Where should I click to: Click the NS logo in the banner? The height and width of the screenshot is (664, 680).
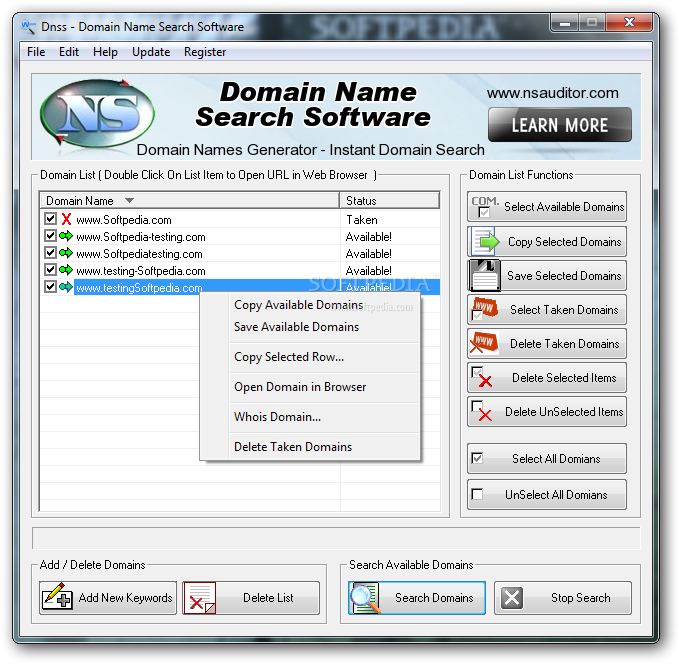(x=98, y=113)
